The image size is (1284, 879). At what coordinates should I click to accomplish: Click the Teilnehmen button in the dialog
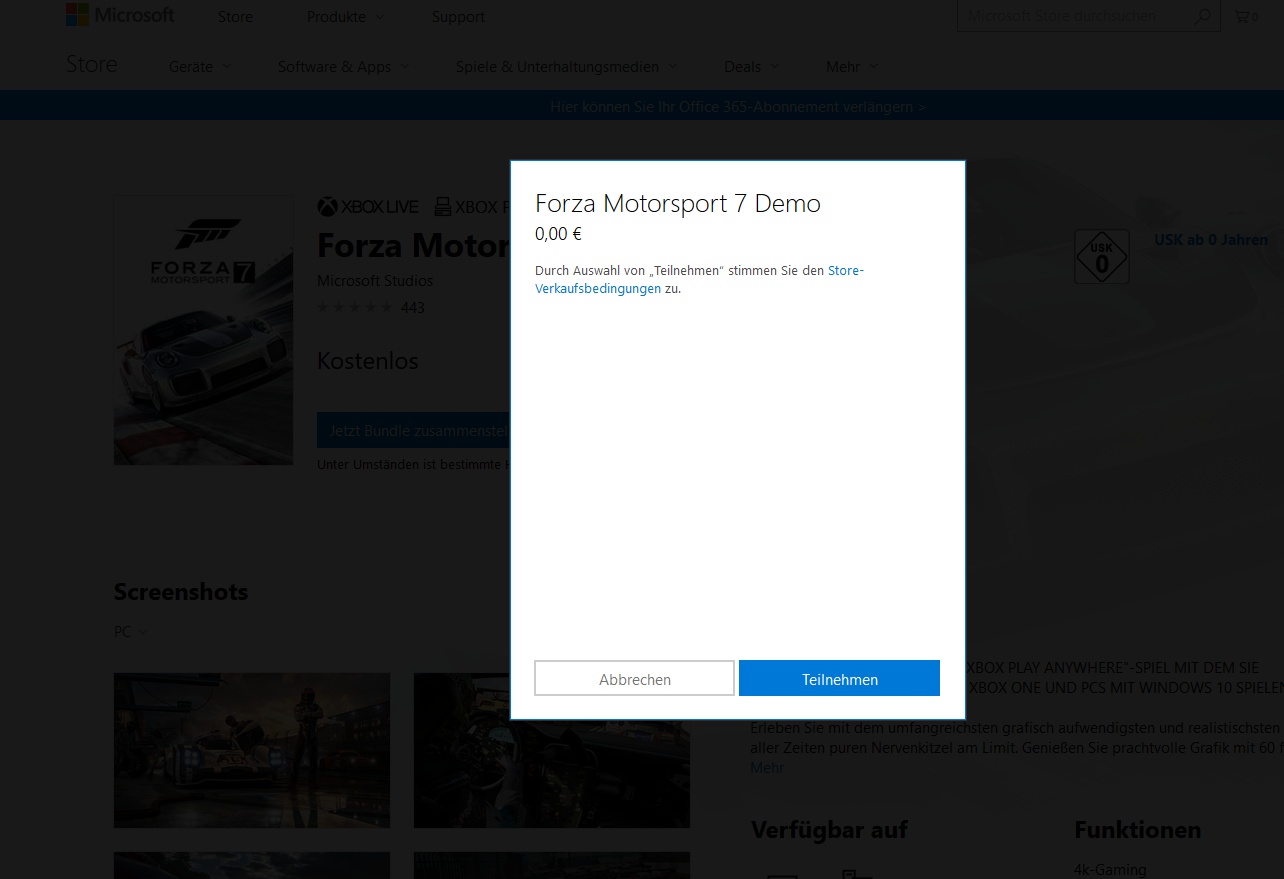pos(839,678)
